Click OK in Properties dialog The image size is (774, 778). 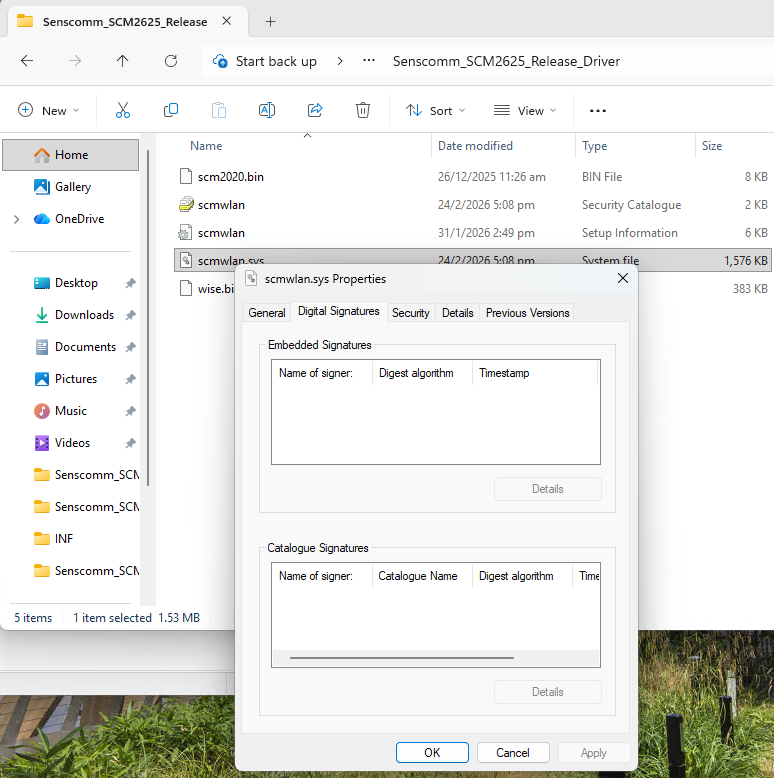(432, 752)
